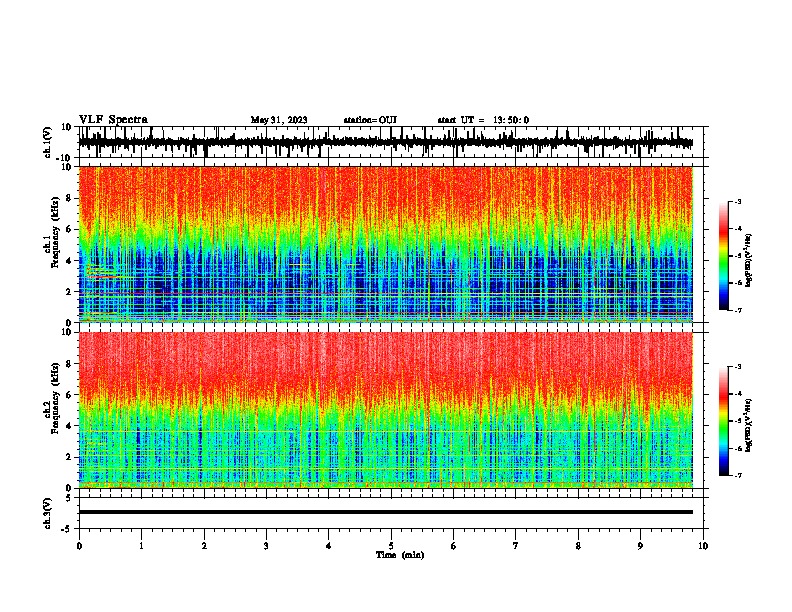Click the "4" kHz tick label on ch.2 spectrogram
The height and width of the screenshot is (612, 792).
70,426
